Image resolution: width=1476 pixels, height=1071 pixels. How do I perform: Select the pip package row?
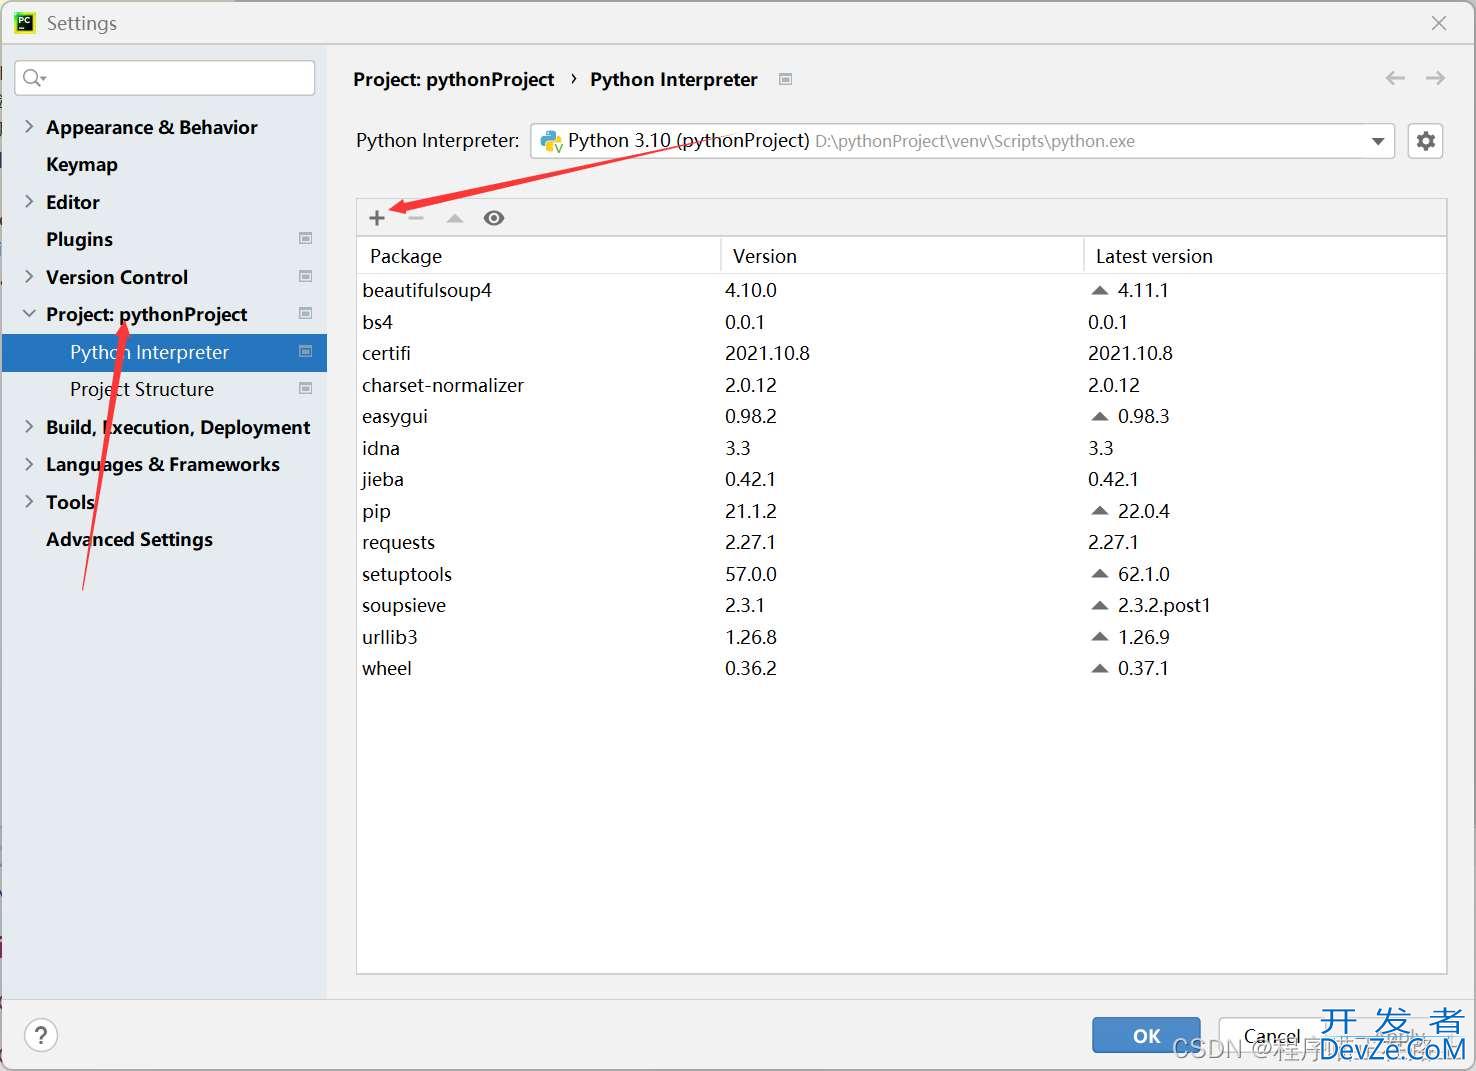pos(901,511)
